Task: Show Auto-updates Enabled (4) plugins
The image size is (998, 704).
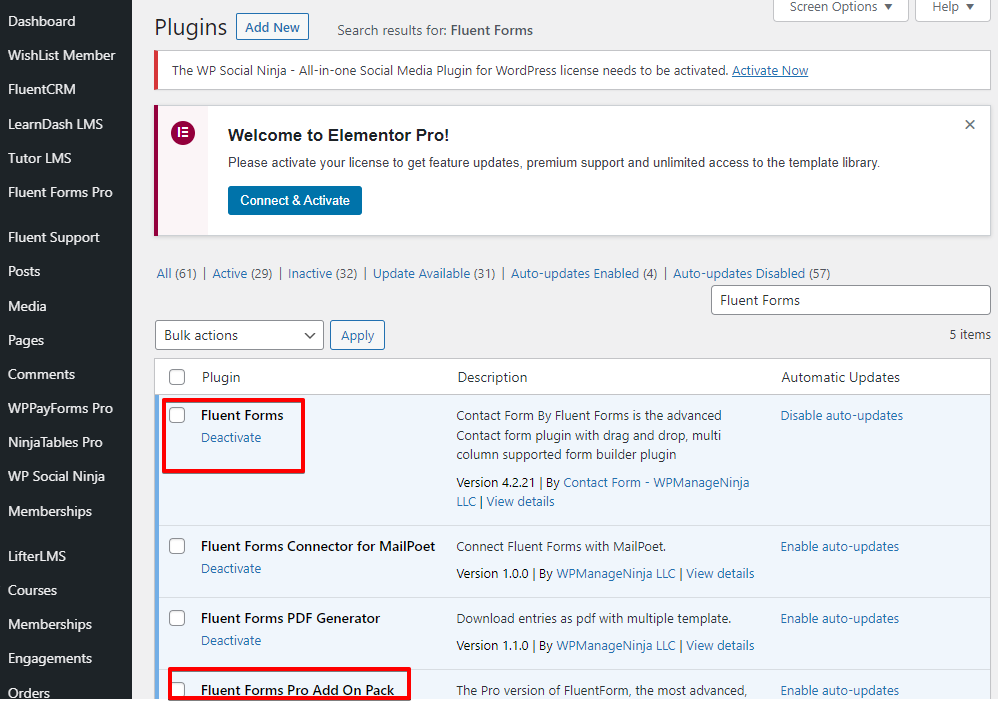Action: [584, 274]
